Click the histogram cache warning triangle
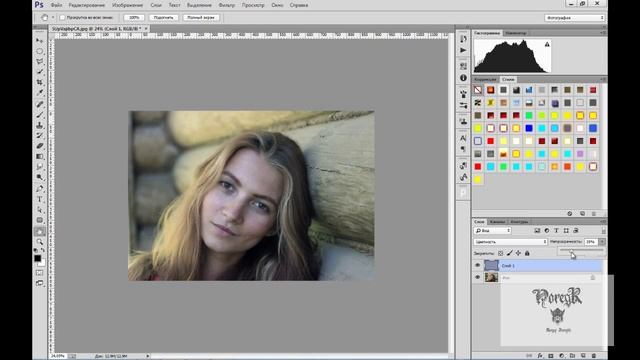The height and width of the screenshot is (360, 640). pyautogui.click(x=547, y=44)
